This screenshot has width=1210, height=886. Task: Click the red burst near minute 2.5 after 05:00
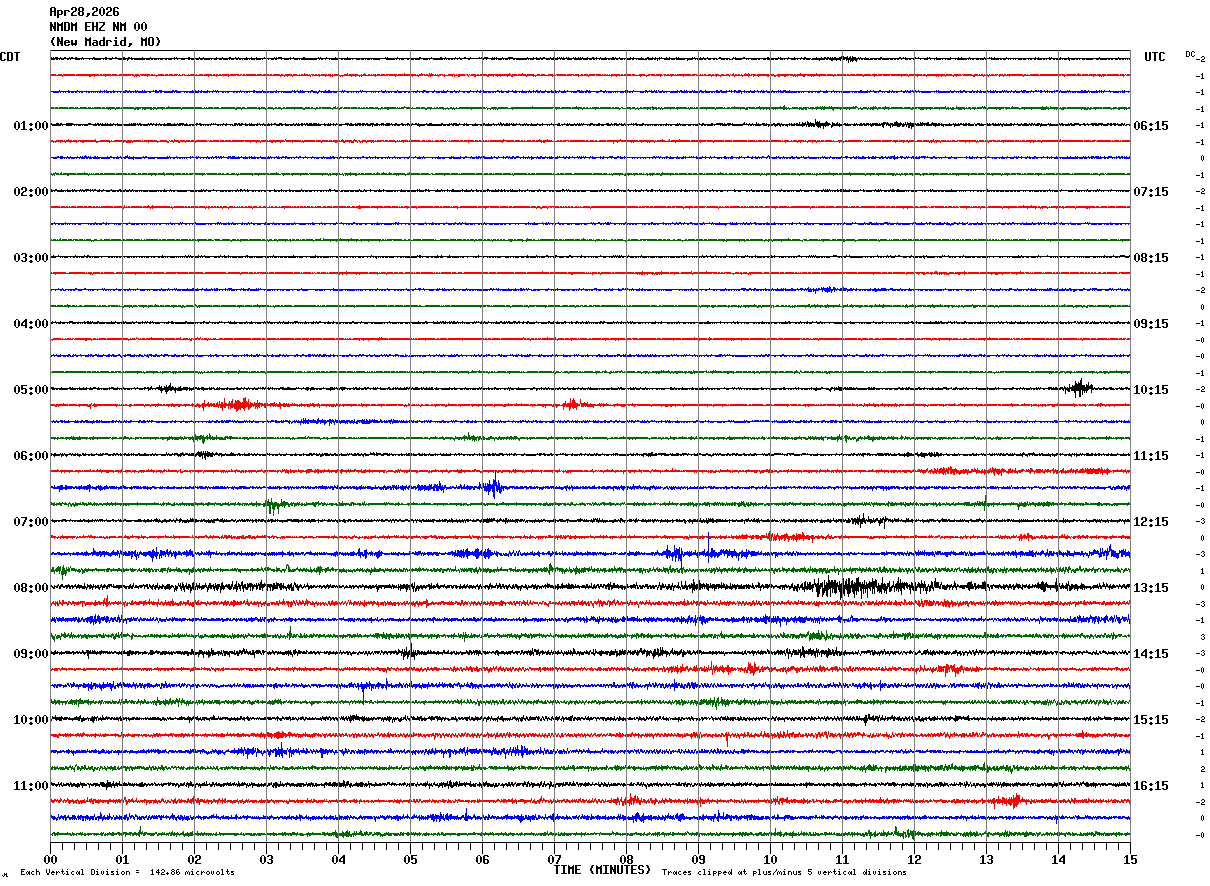237,404
